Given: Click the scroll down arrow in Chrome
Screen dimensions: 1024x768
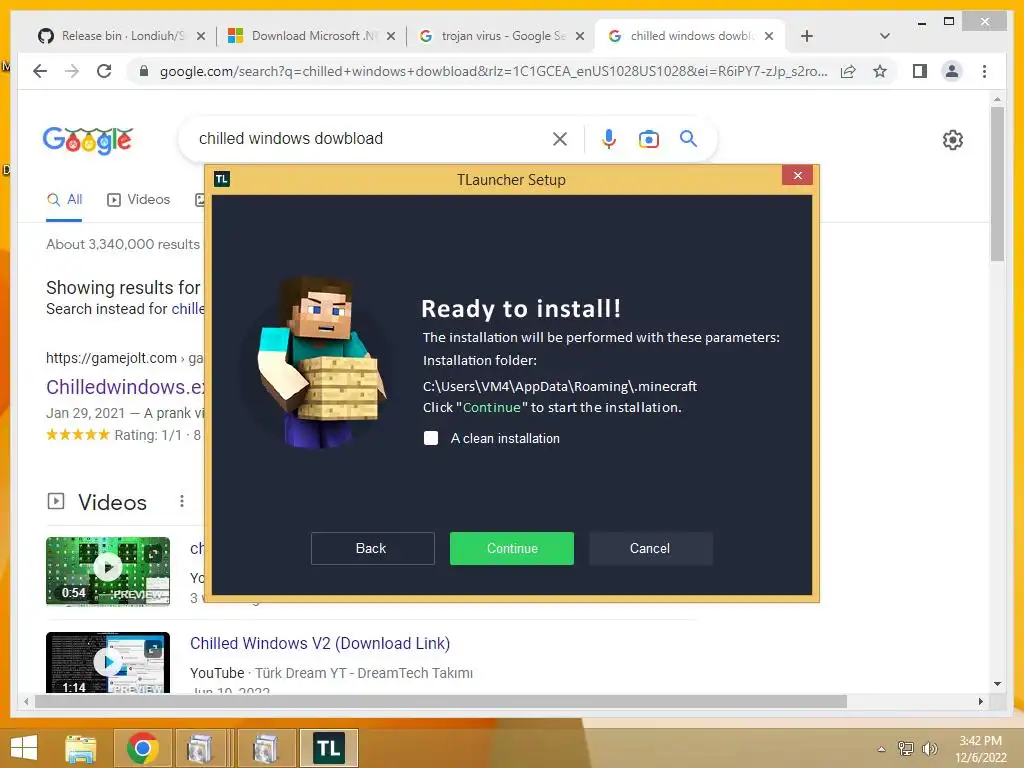Looking at the screenshot, I should tap(997, 684).
